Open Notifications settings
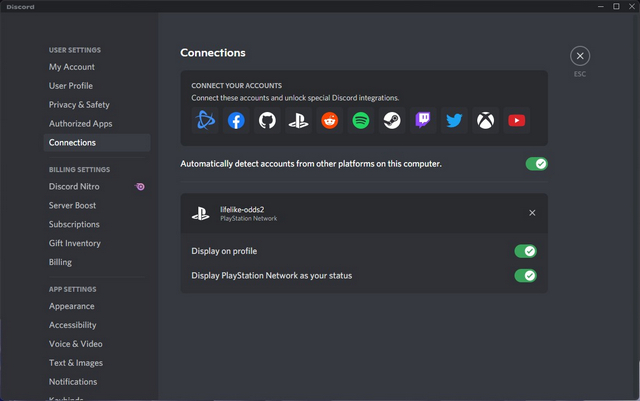 pos(97,382)
